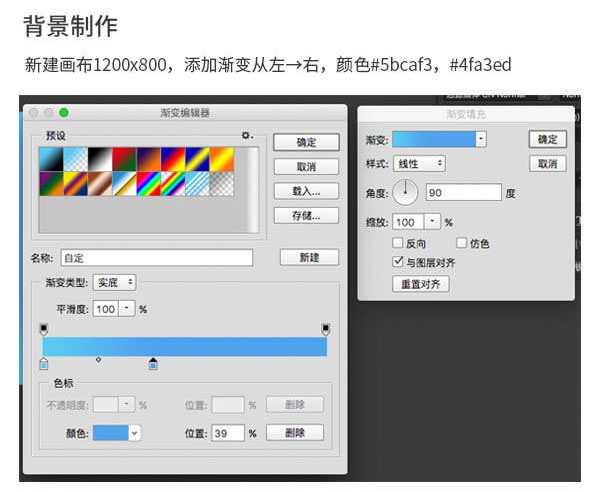Open the 缩放 scale dropdown arrow
This screenshot has width=600, height=492.
[x=433, y=222]
